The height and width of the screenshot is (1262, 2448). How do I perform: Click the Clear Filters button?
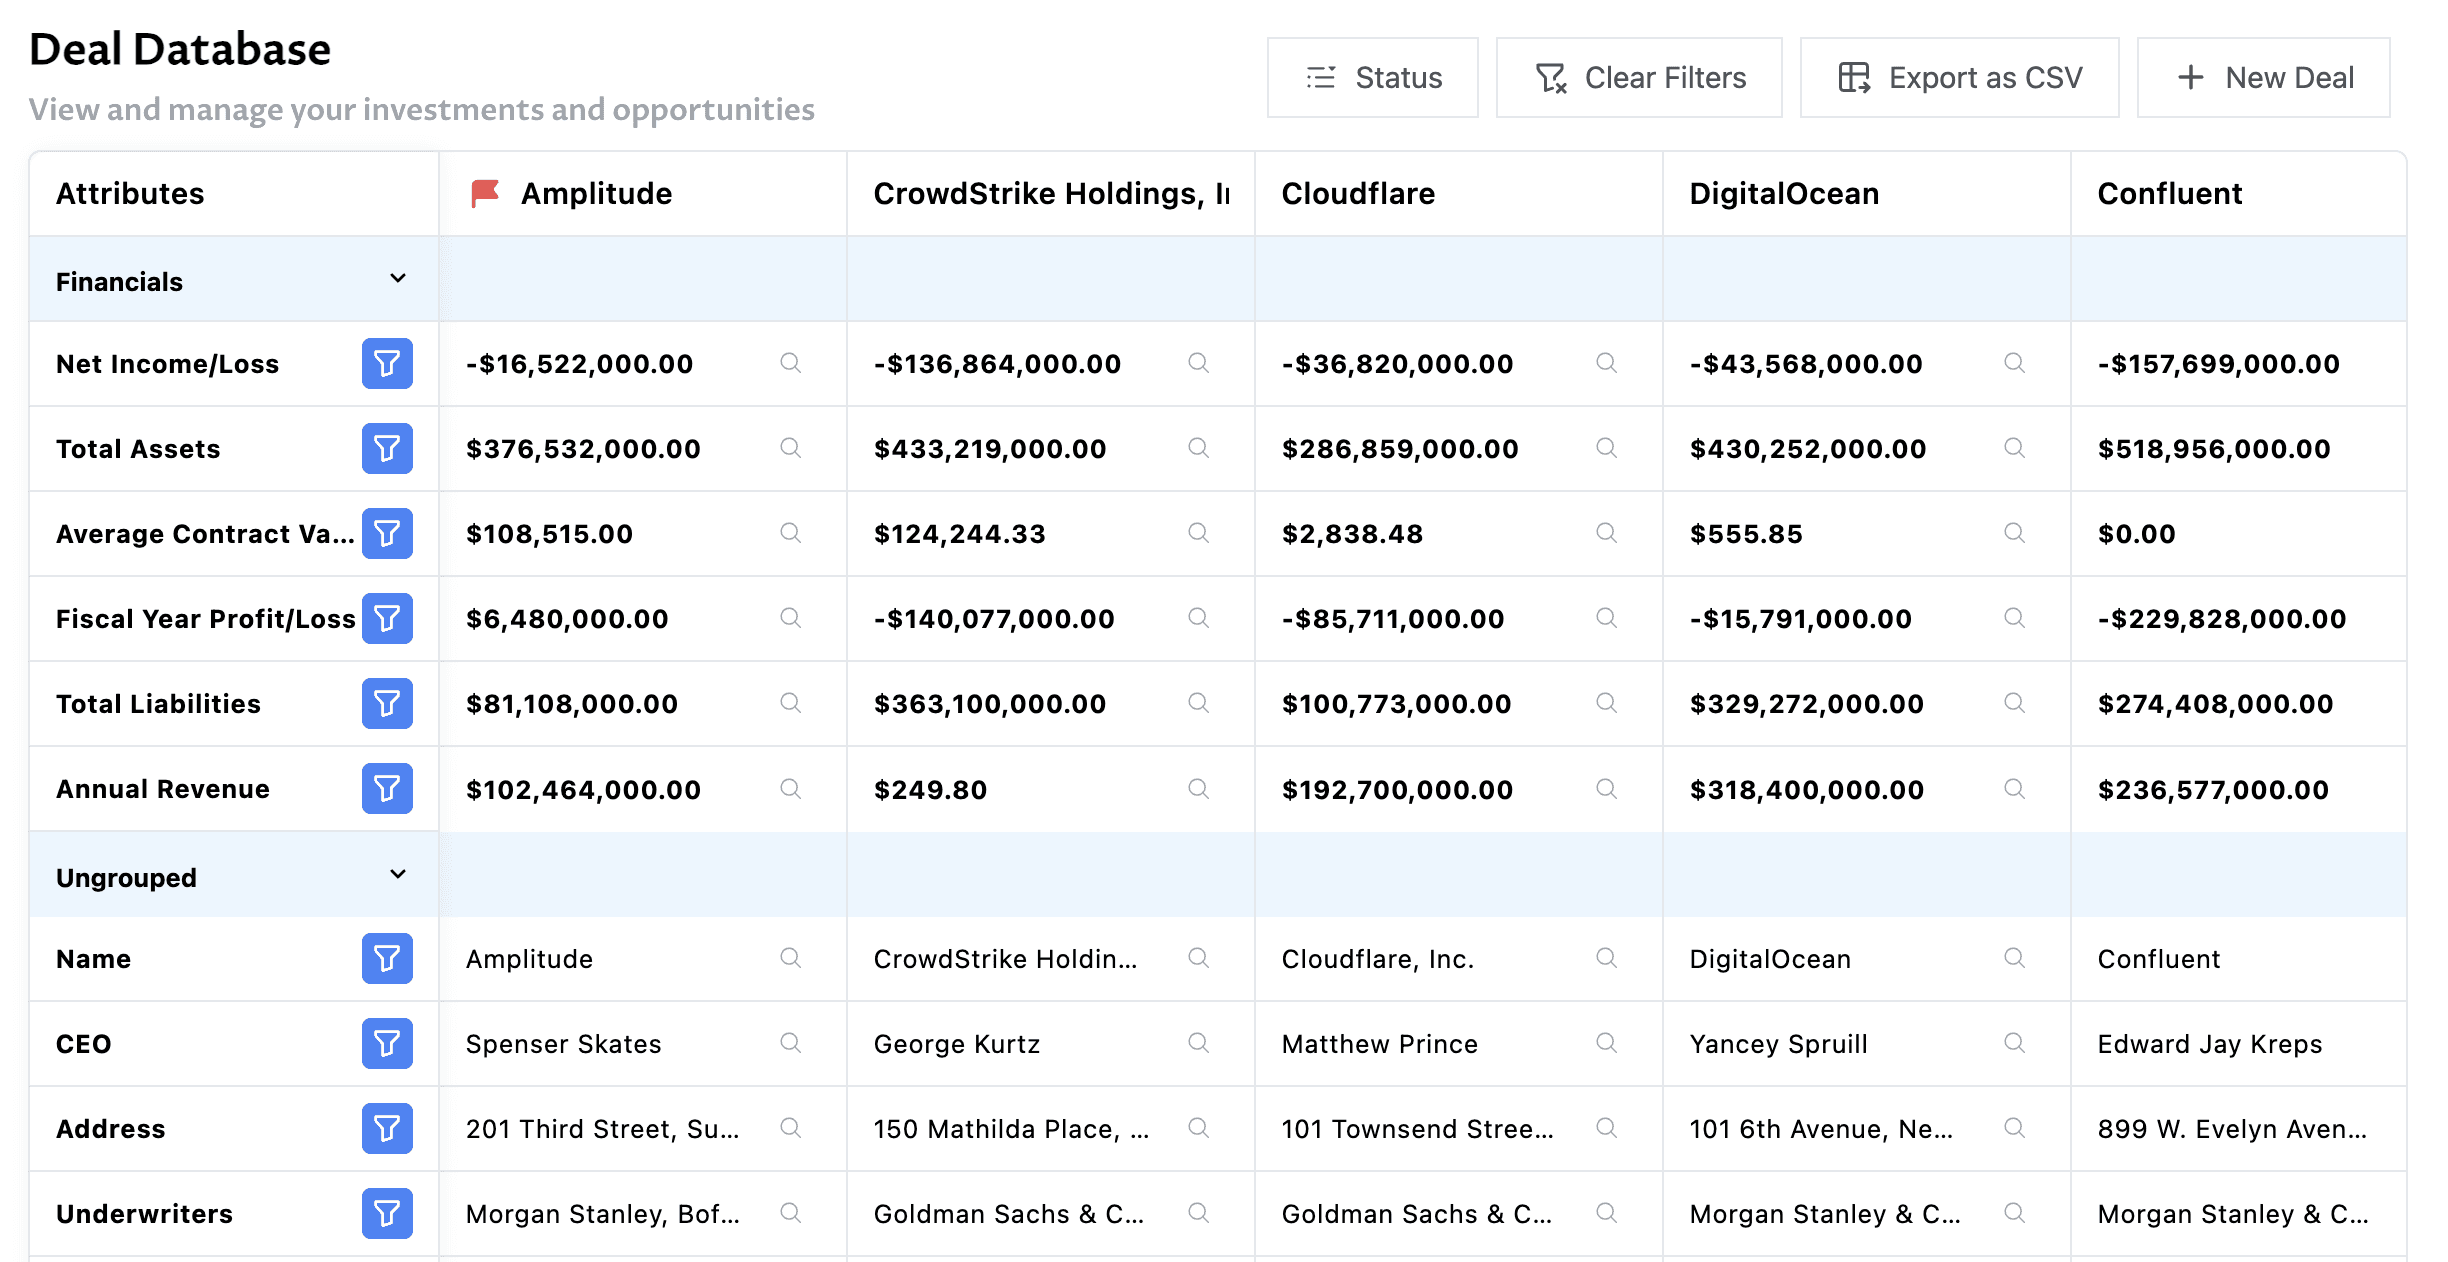[1639, 78]
